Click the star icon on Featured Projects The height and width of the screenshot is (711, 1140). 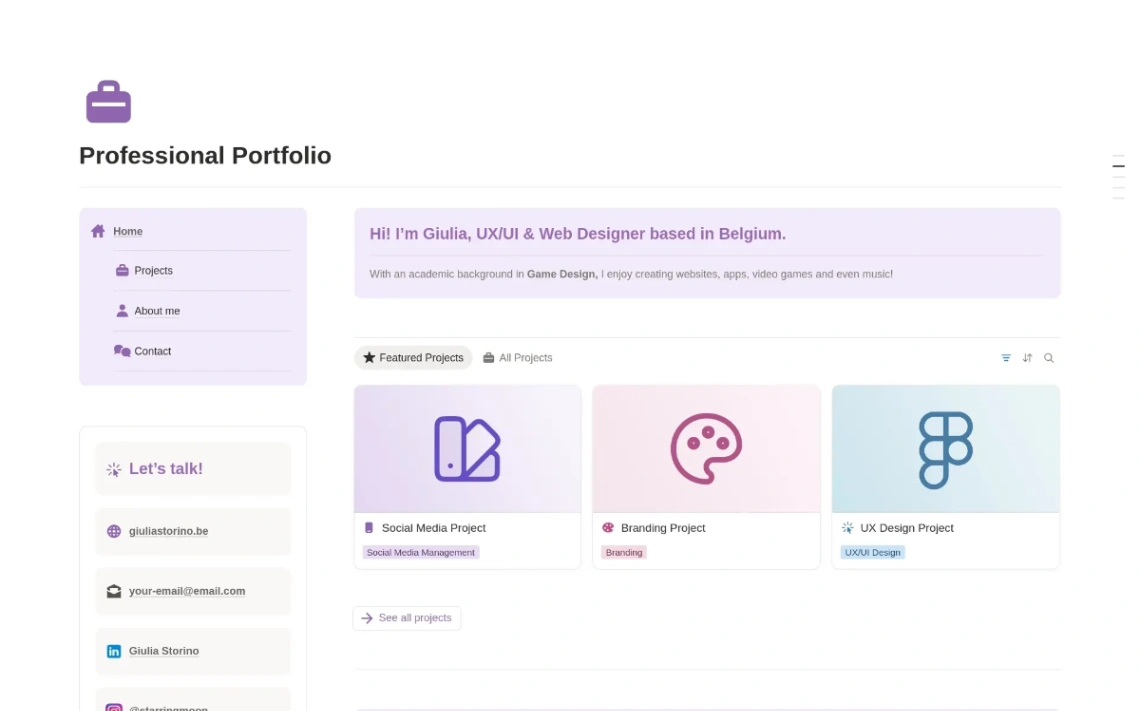point(369,358)
